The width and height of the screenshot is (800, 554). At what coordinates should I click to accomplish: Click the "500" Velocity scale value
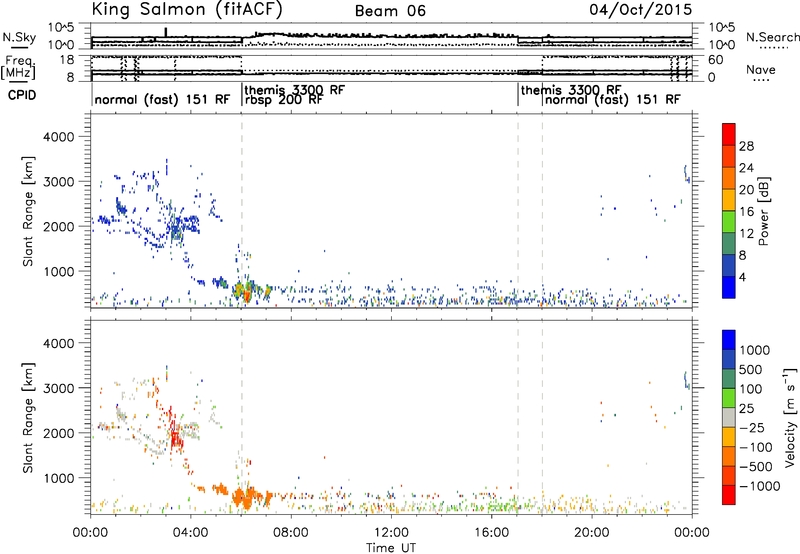[x=751, y=370]
